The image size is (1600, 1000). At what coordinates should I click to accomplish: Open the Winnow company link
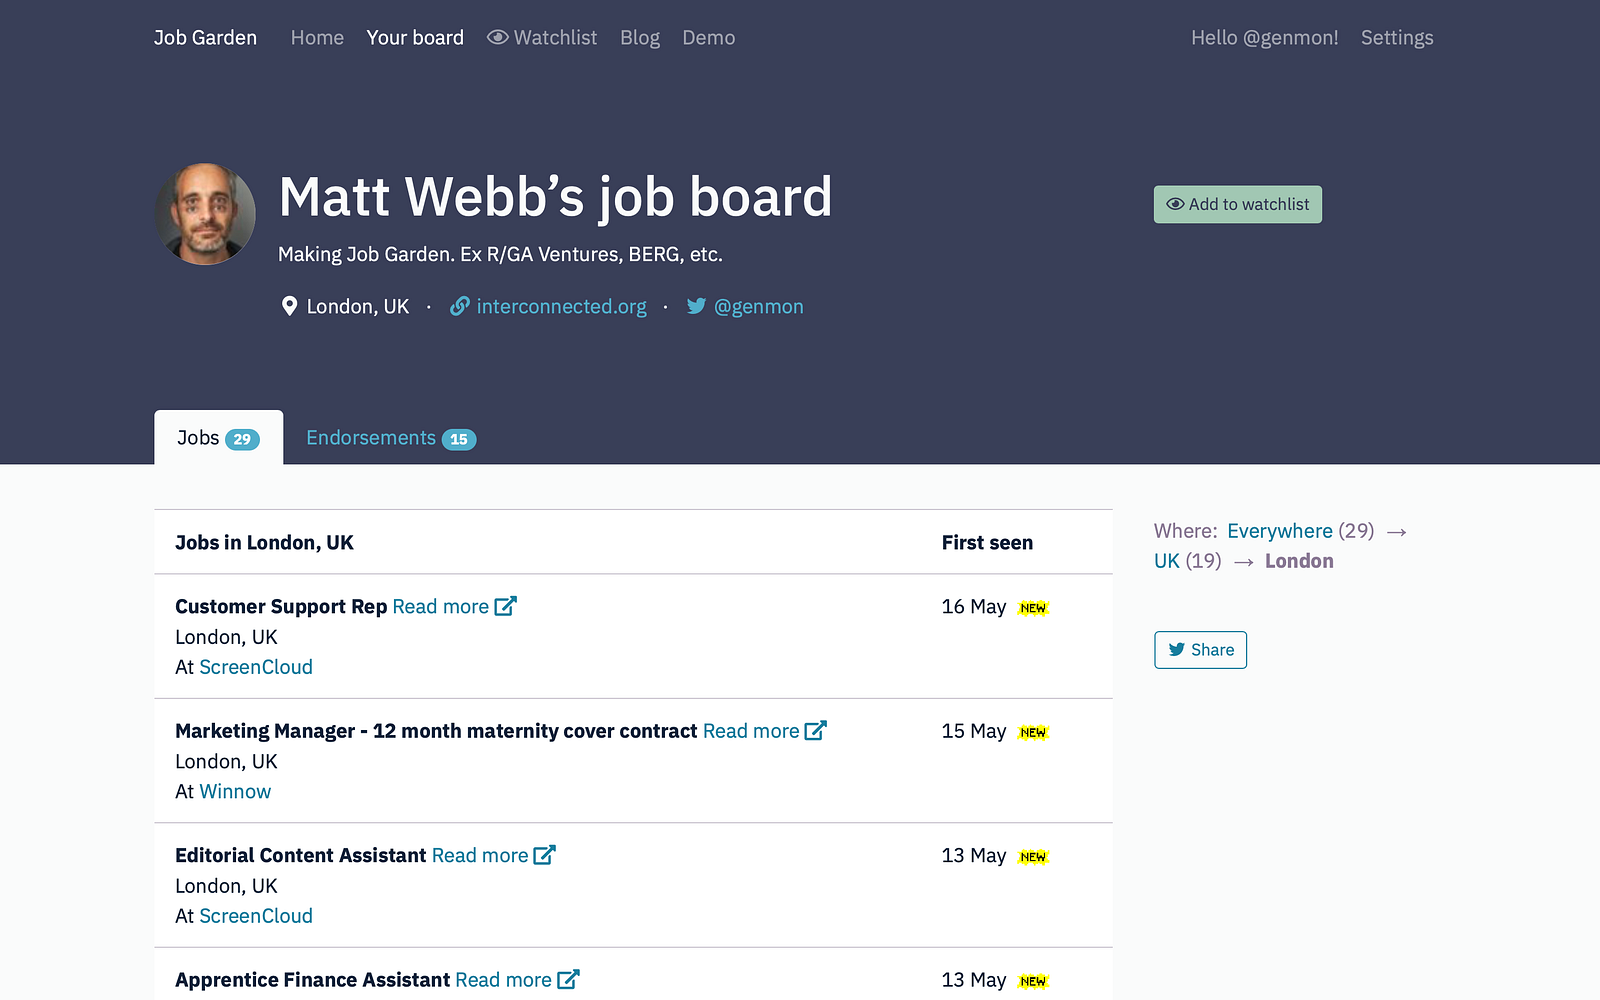coord(235,791)
